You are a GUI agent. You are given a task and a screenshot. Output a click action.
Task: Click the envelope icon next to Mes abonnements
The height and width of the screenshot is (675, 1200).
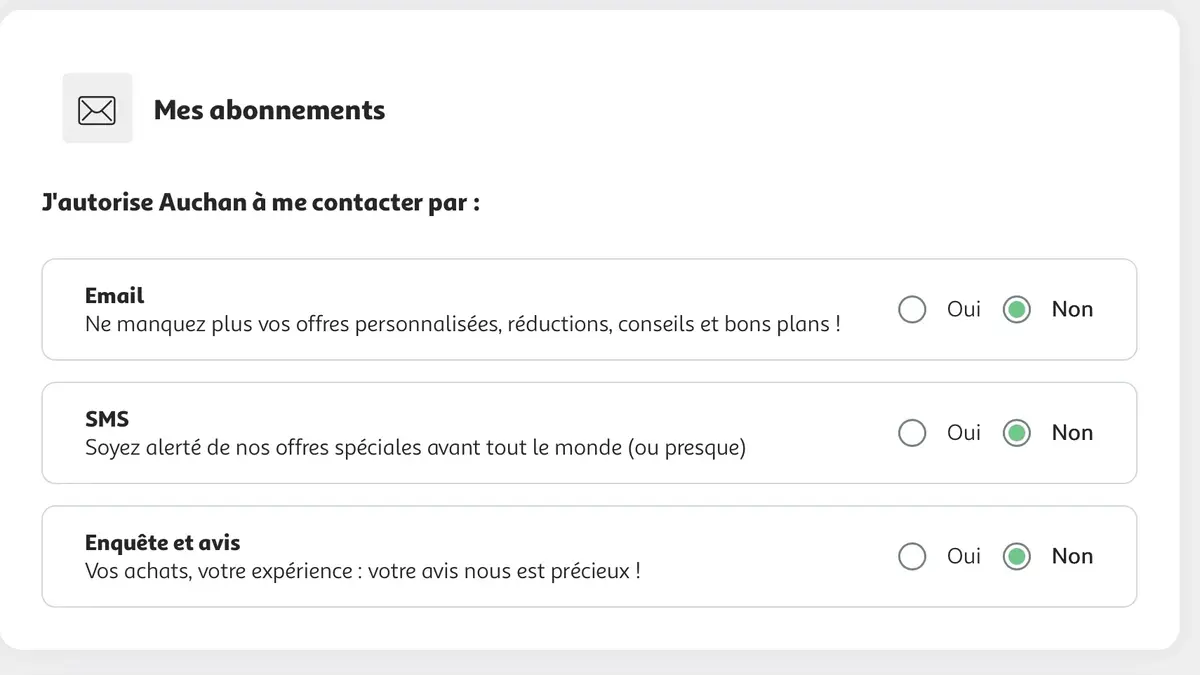(x=97, y=108)
